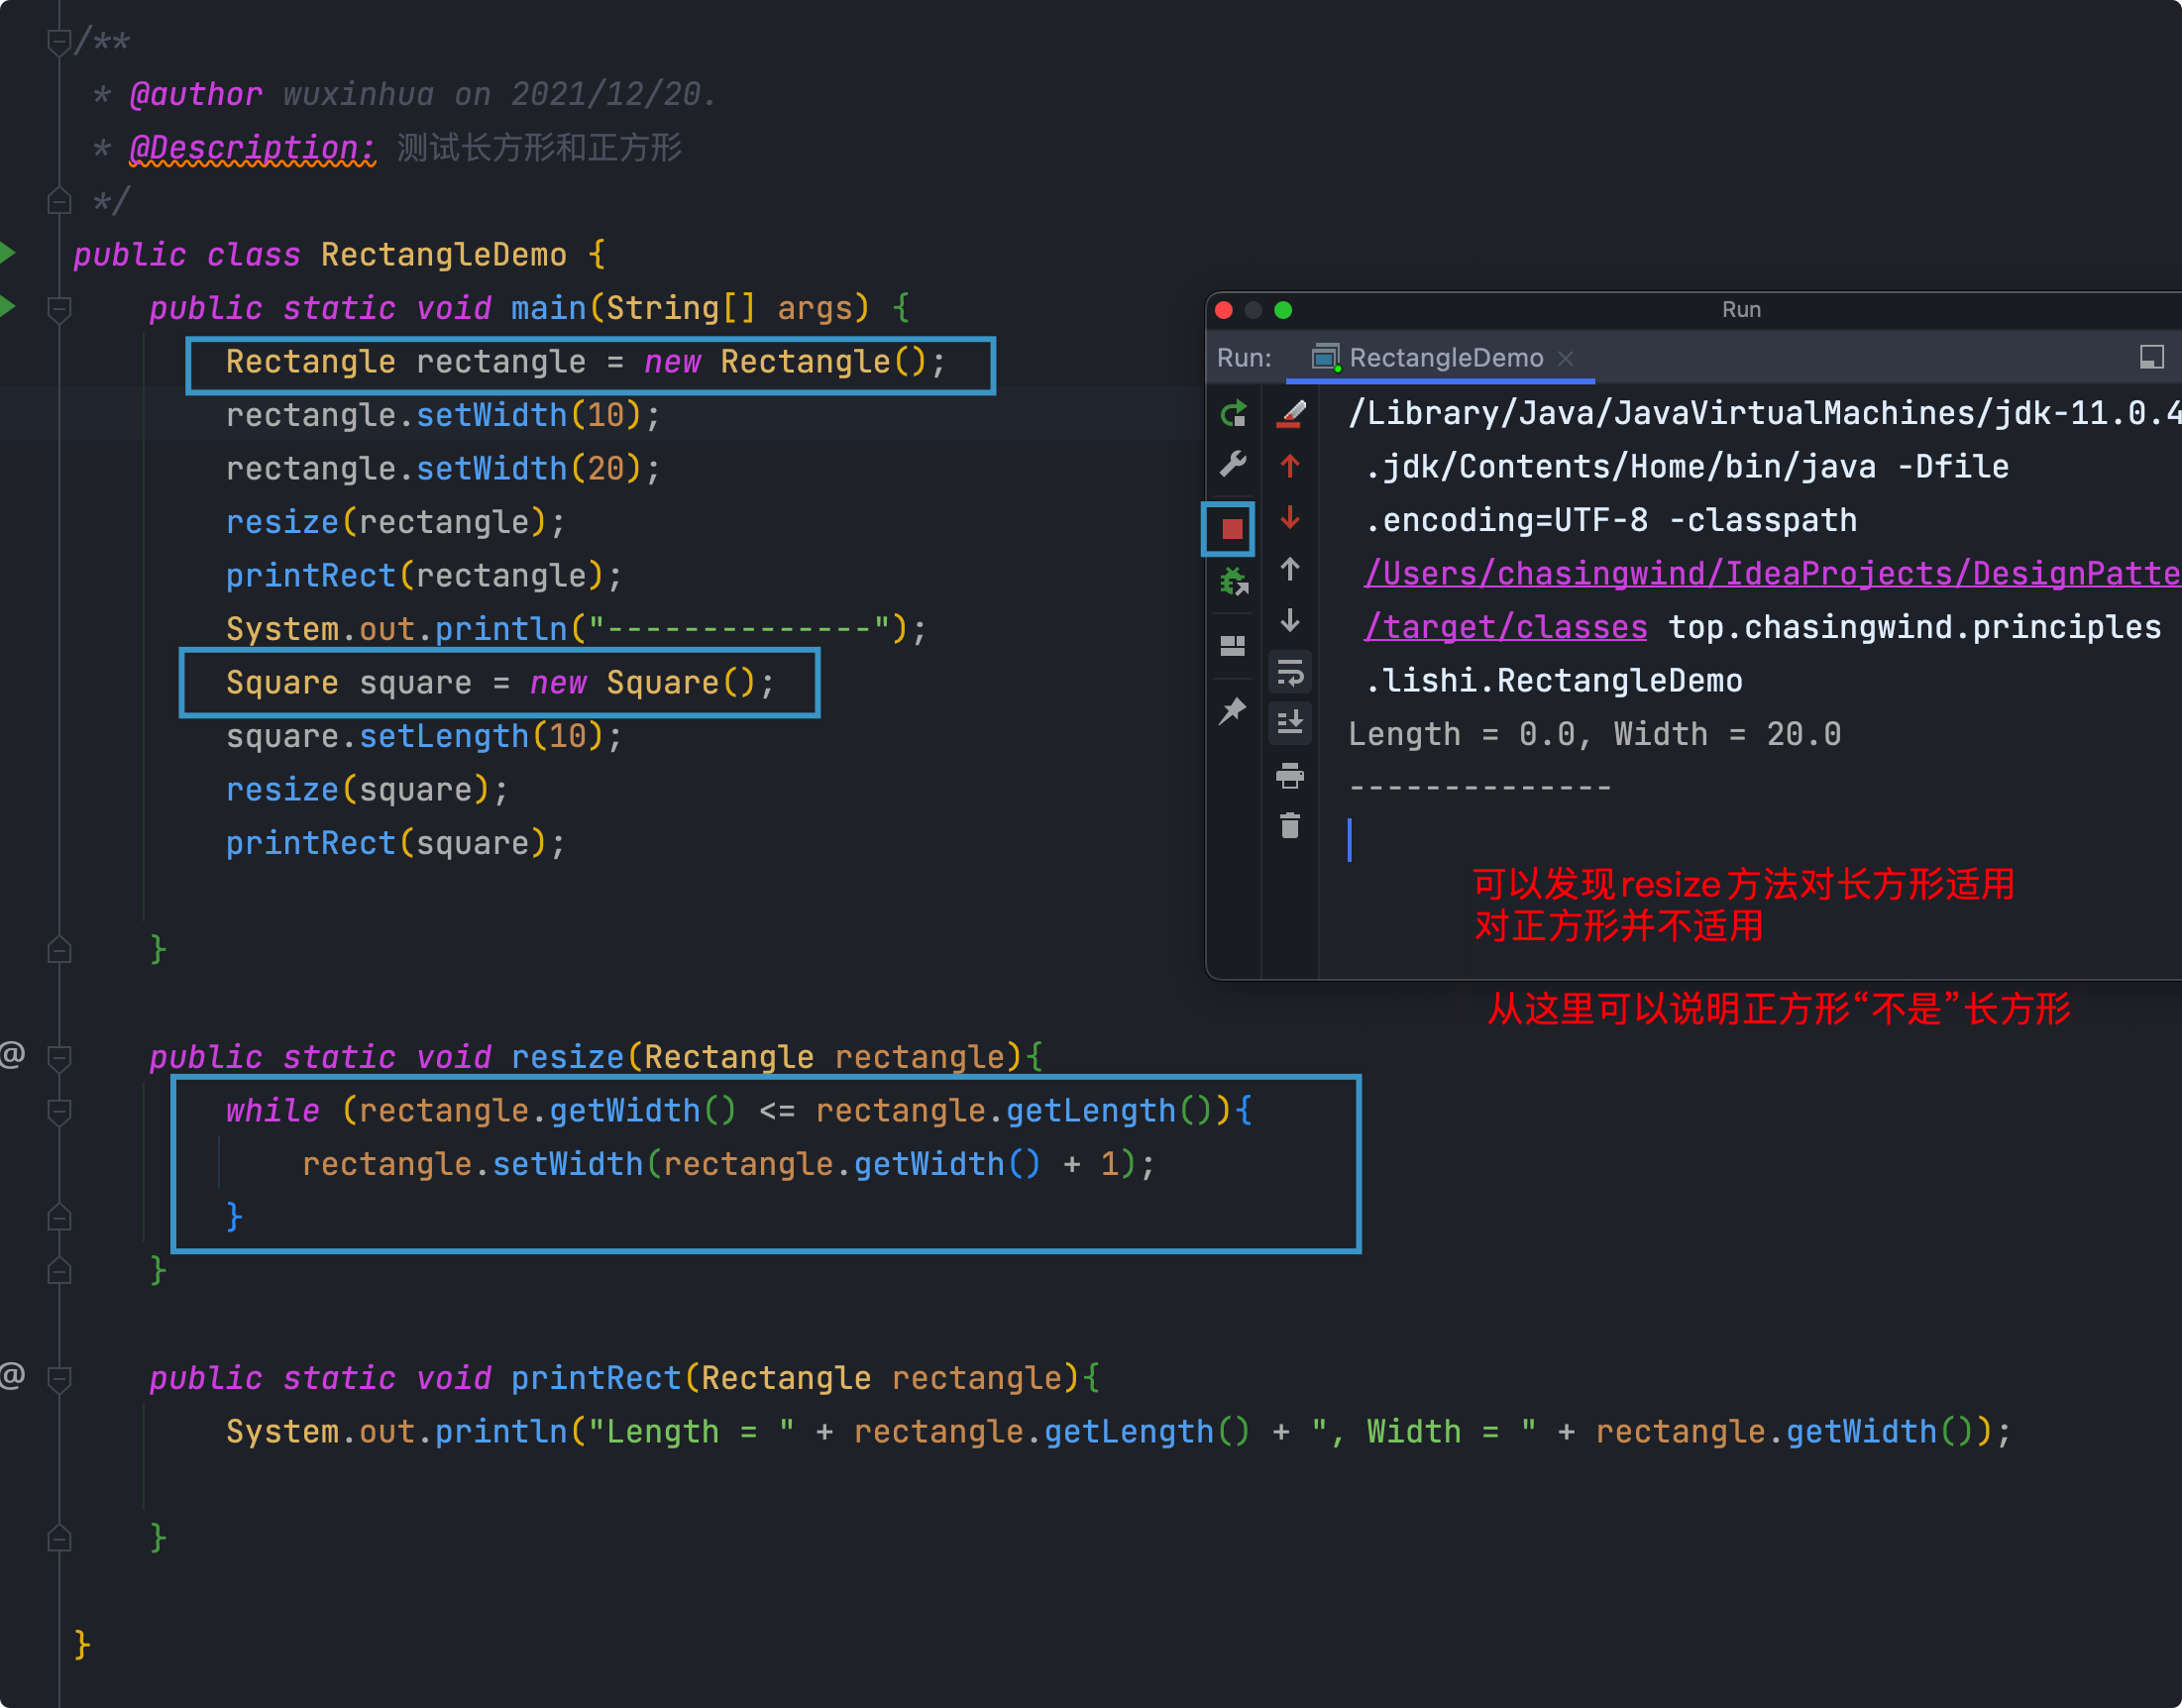Fold the printRect method body
The height and width of the screenshot is (1708, 2182).
pyautogui.click(x=59, y=1379)
